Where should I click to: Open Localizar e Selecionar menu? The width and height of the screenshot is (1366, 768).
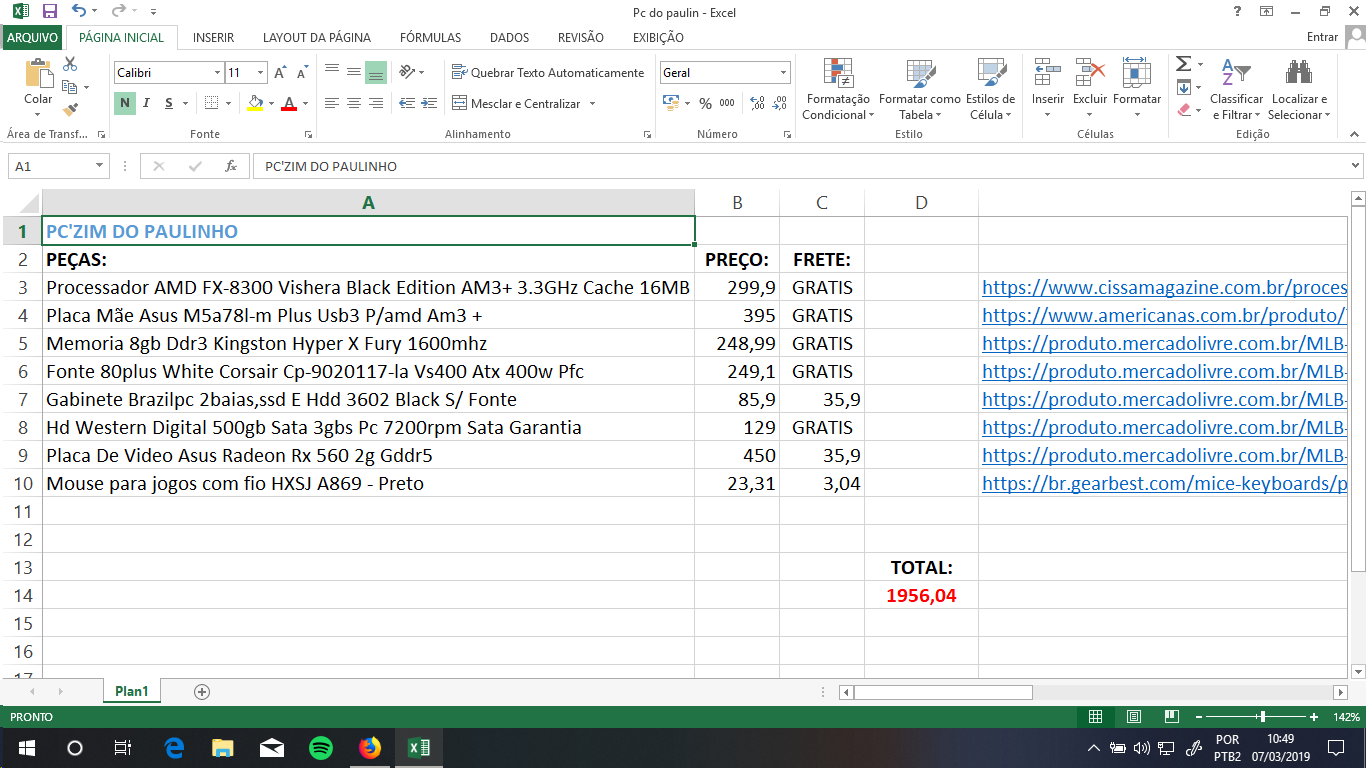[1299, 89]
